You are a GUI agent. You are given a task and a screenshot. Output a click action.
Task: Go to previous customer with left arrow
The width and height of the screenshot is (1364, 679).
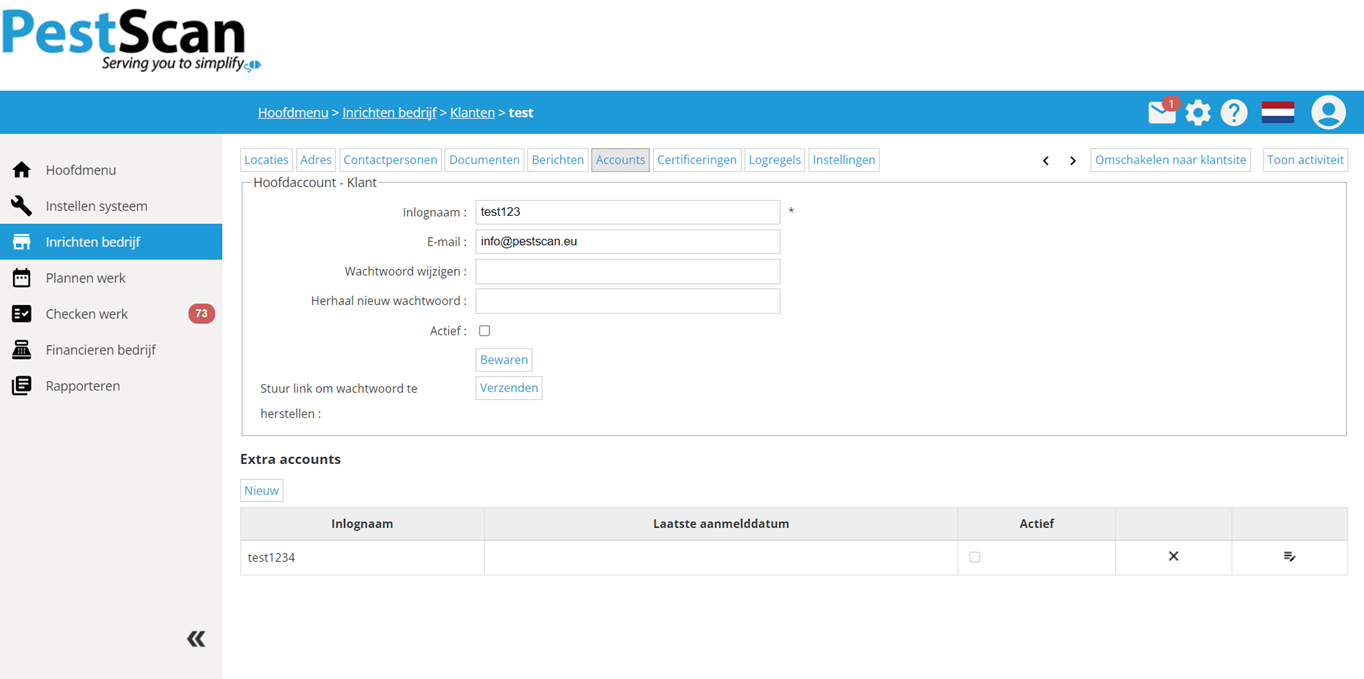[1046, 160]
